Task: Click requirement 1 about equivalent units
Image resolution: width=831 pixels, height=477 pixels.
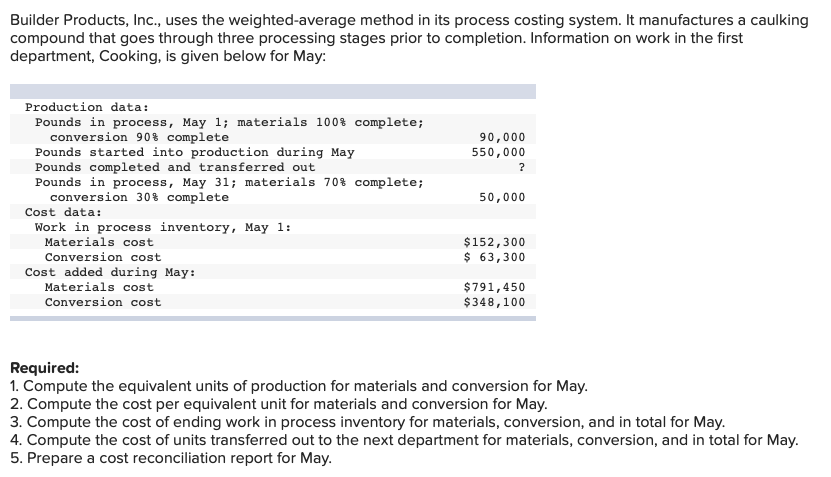Action: point(299,386)
